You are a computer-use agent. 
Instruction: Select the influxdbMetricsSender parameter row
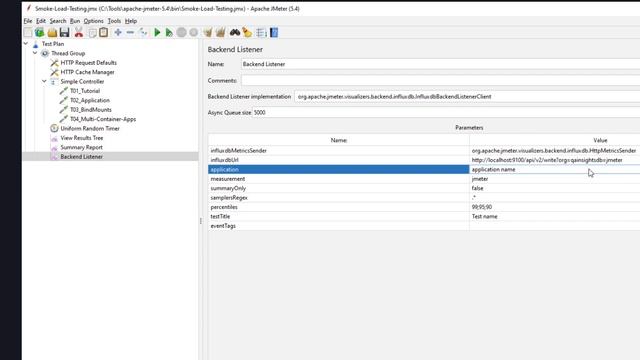(x=339, y=151)
